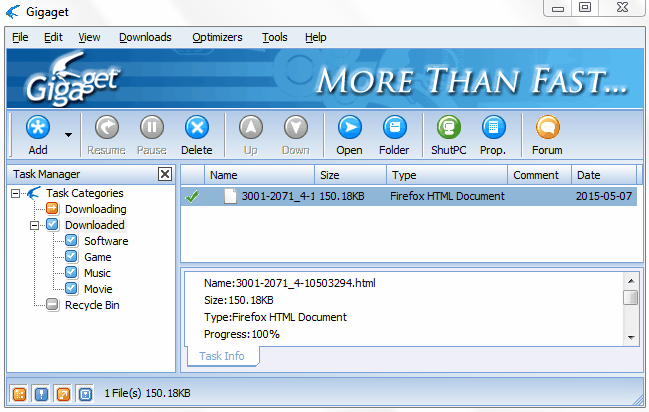649x412 pixels.
Task: Open the View menu
Action: click(89, 37)
